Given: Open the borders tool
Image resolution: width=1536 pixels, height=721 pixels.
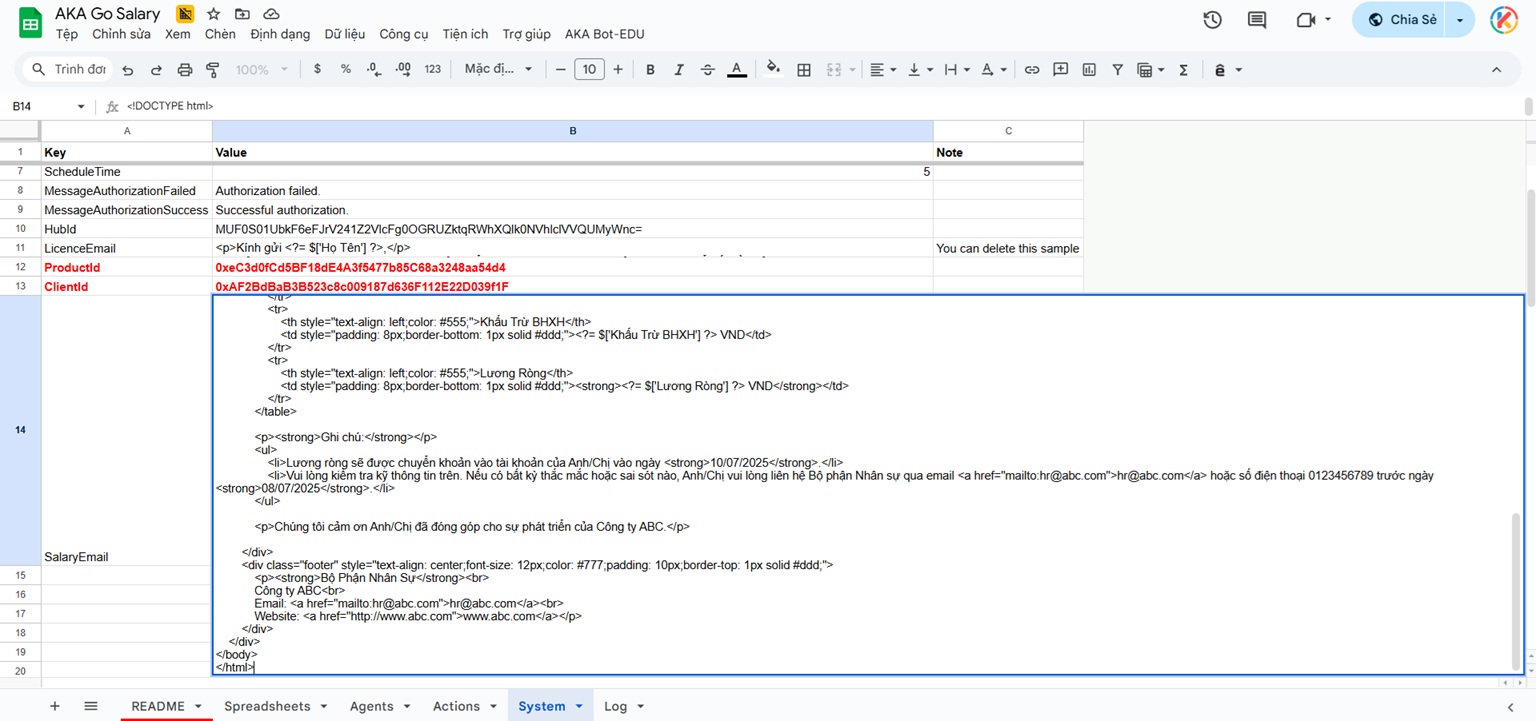Looking at the screenshot, I should (803, 70).
